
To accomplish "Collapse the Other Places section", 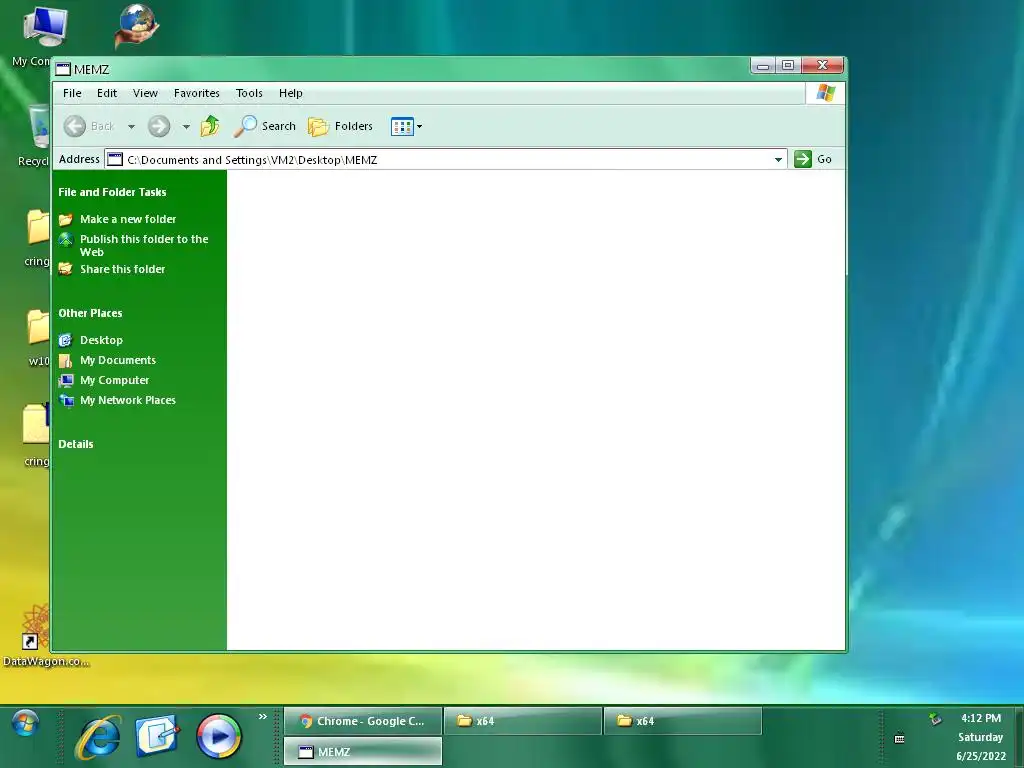I will pos(90,313).
